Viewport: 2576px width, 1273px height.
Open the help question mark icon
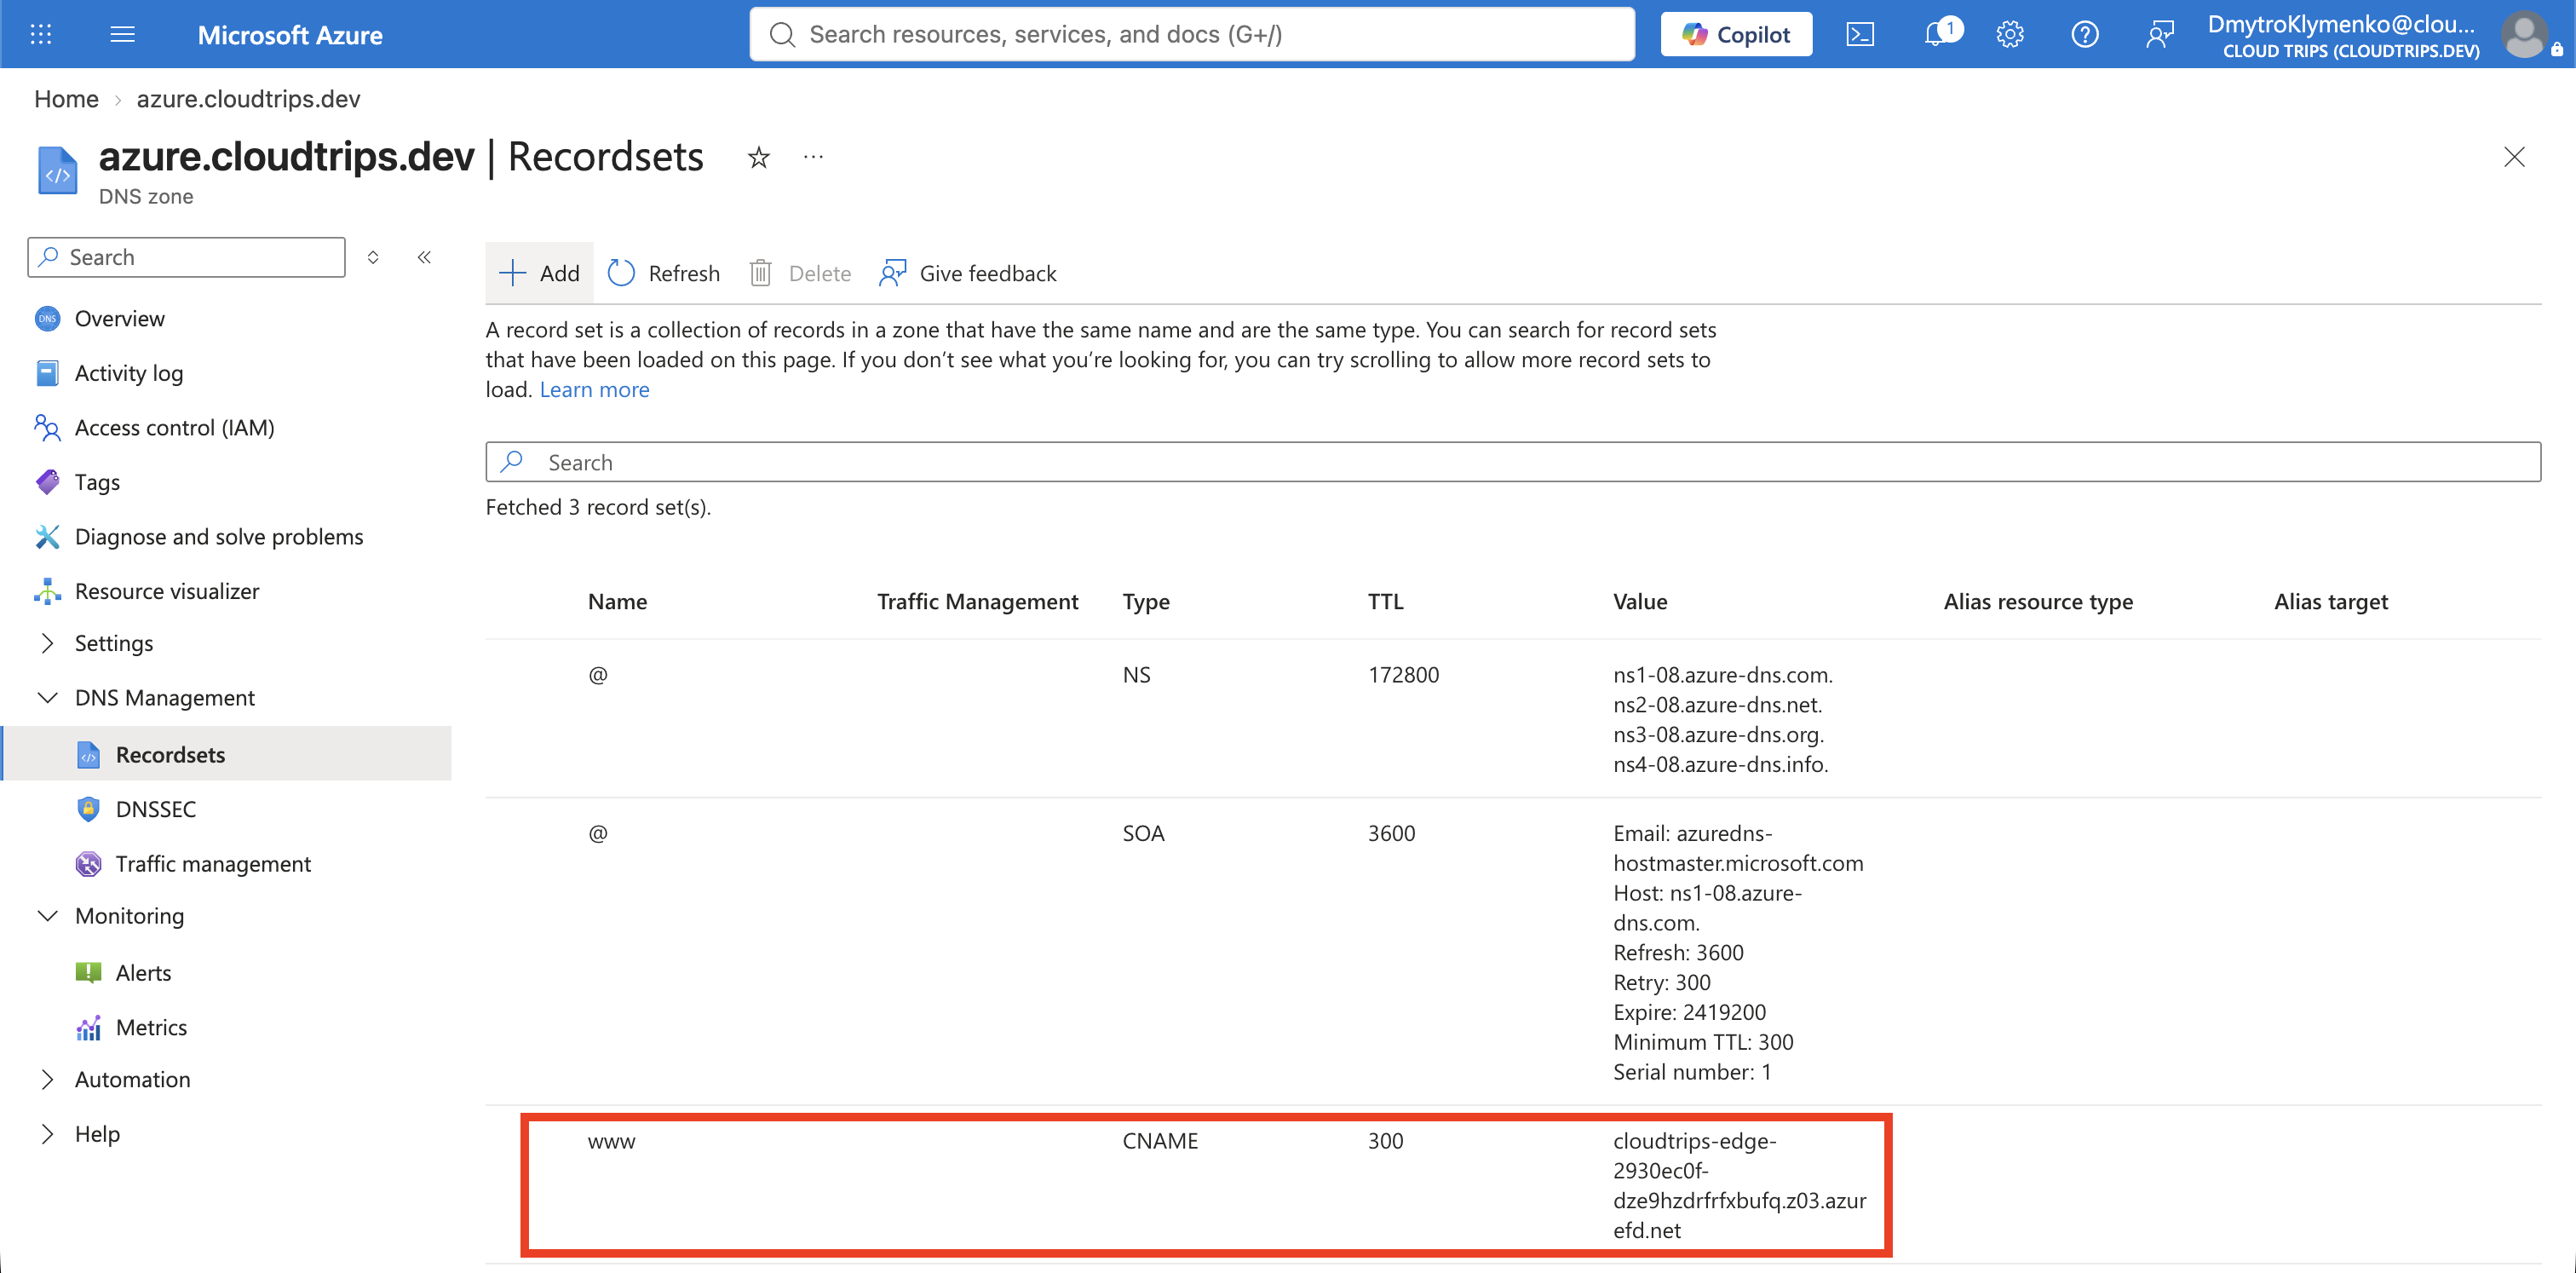2084,34
